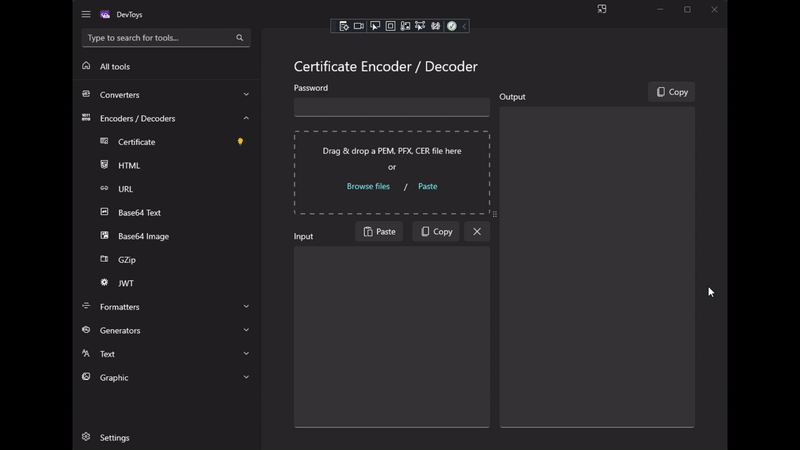
Task: Click the Generators category icon
Action: click(86, 330)
